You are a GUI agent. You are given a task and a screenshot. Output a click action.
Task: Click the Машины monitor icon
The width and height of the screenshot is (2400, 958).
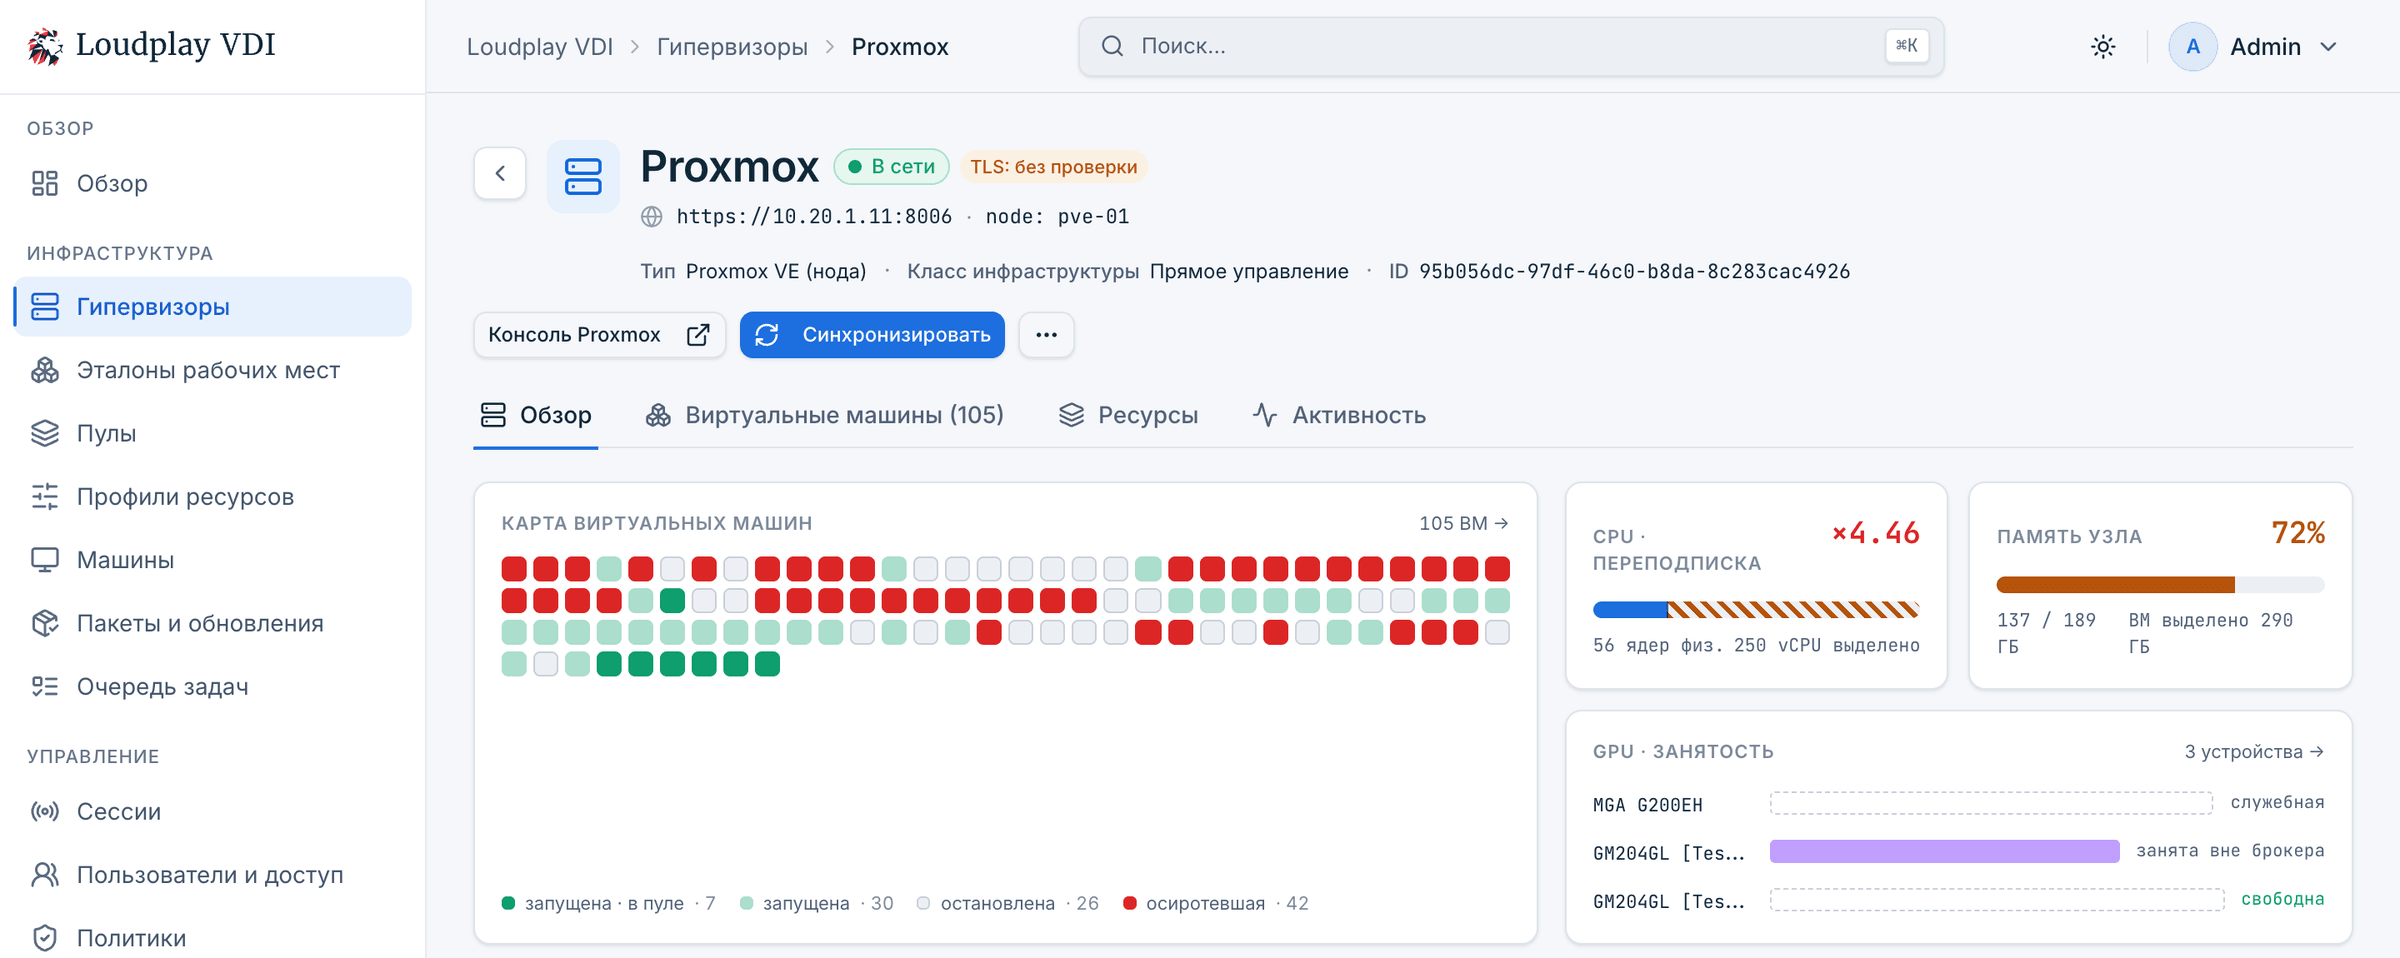click(x=45, y=560)
